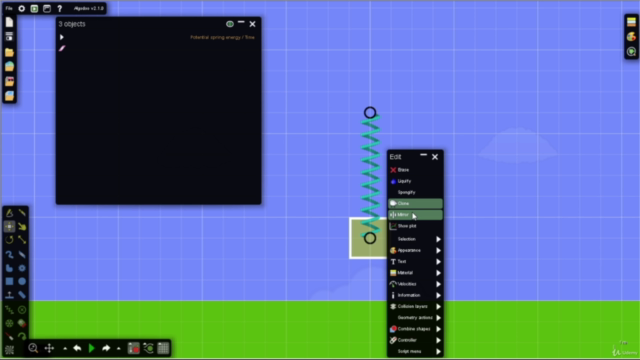Viewport: 640px width, 360px height.
Task: Start the simulation with the green play button
Action: tap(92, 348)
